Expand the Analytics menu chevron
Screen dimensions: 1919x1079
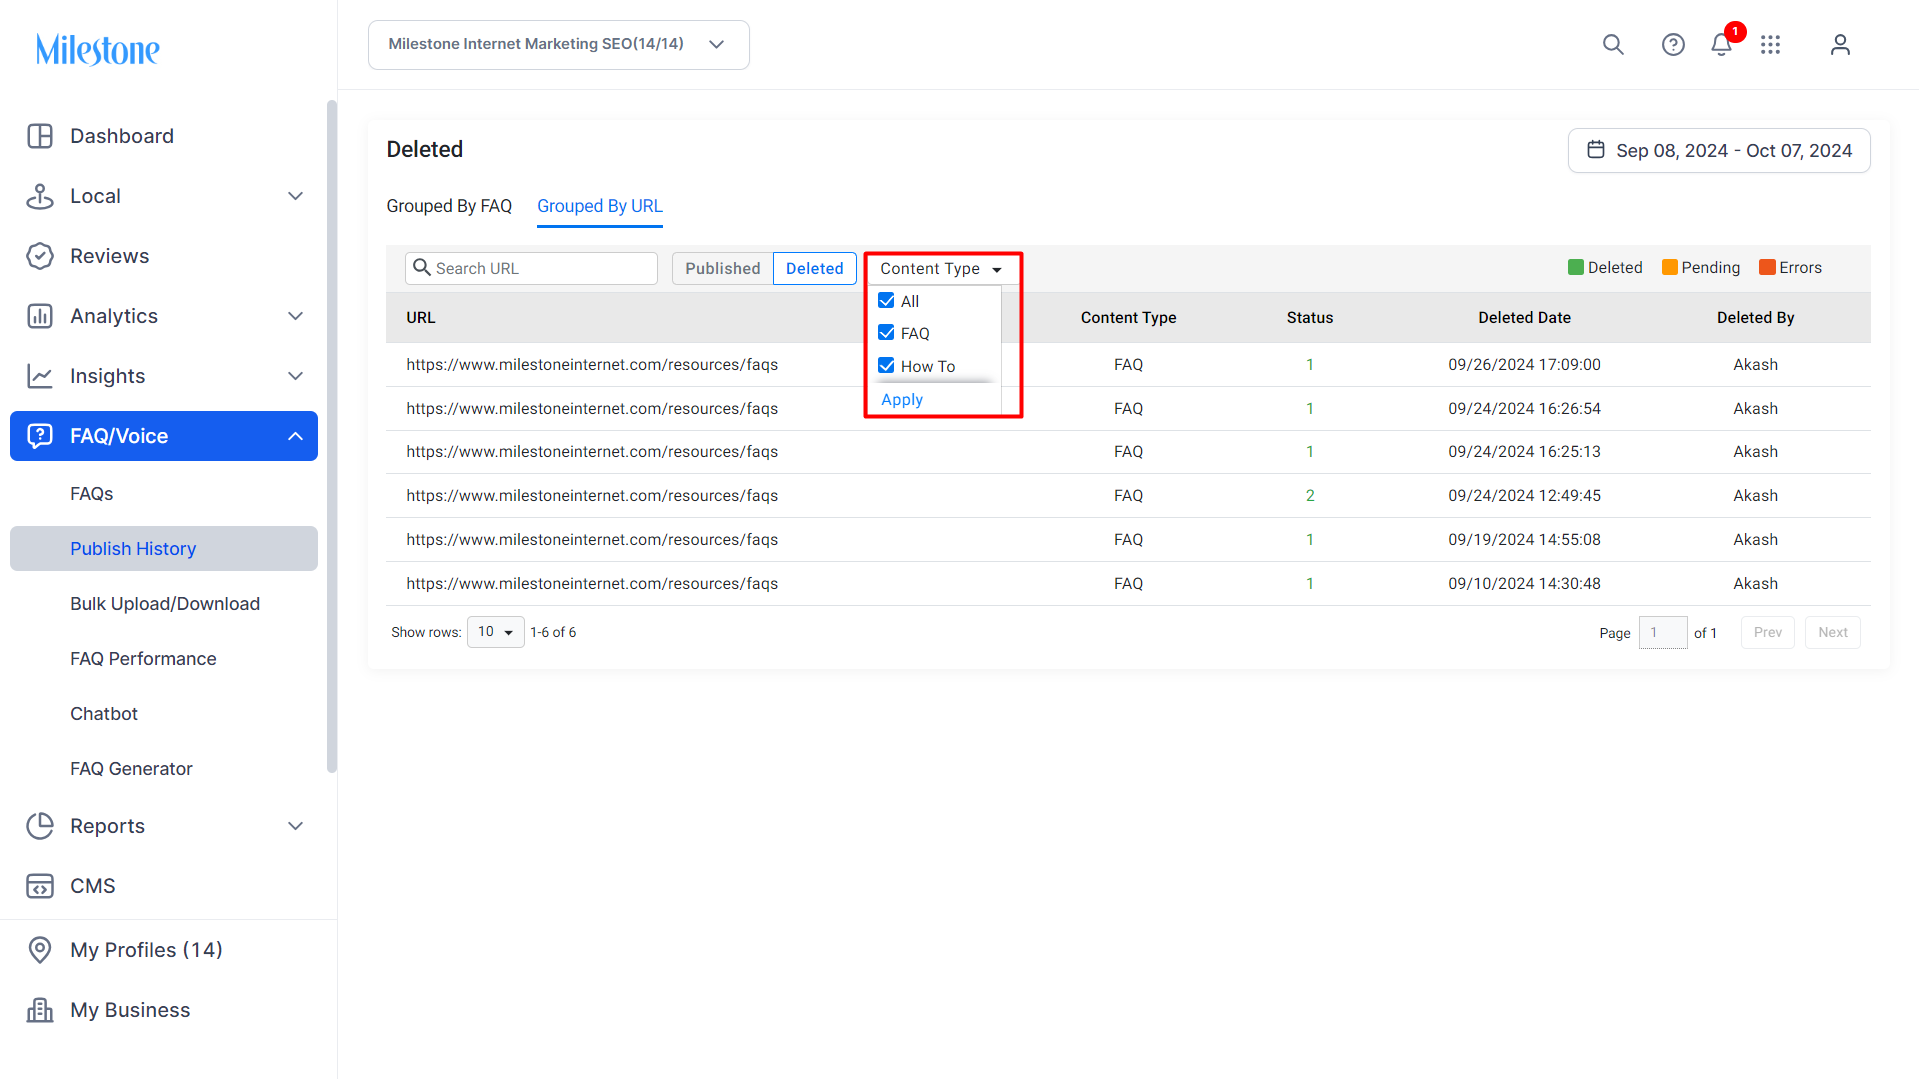pyautogui.click(x=296, y=316)
